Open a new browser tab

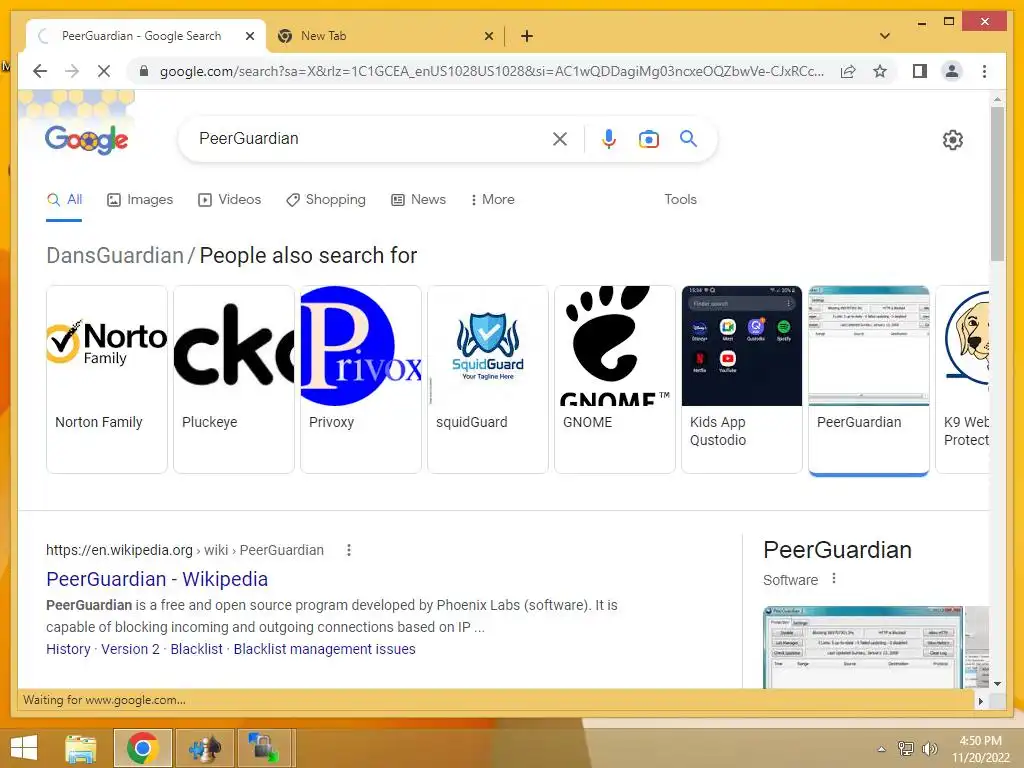[x=526, y=36]
